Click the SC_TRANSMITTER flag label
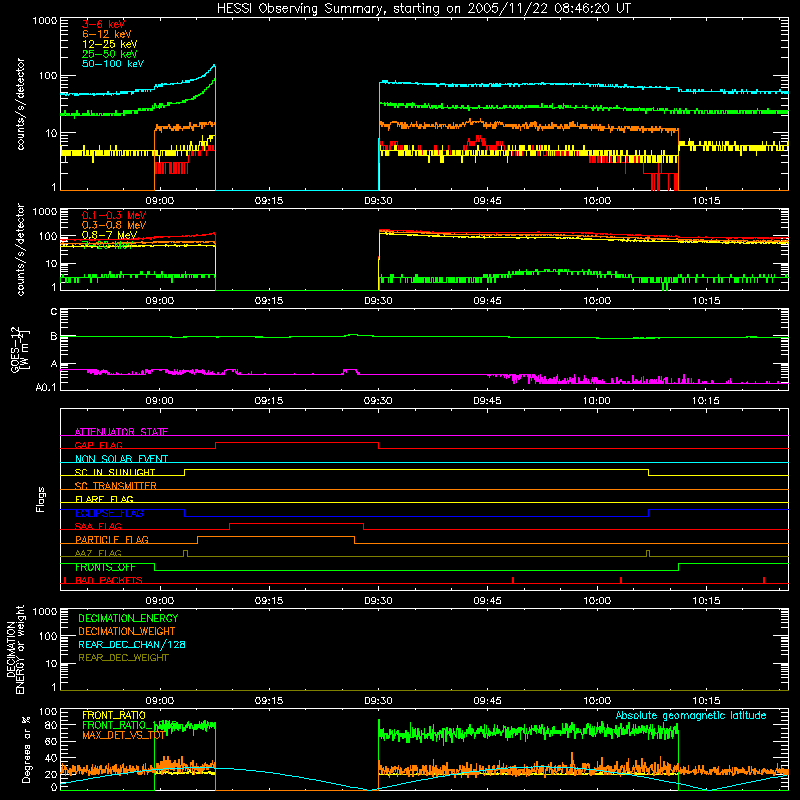Viewport: 800px width, 800px height. point(116,486)
